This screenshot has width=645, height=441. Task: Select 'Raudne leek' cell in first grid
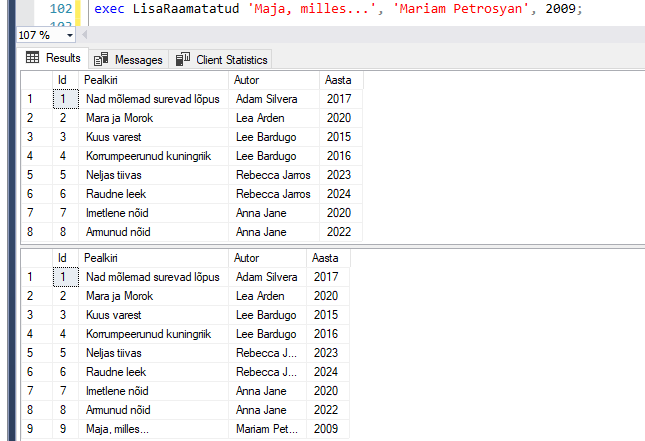(x=114, y=193)
